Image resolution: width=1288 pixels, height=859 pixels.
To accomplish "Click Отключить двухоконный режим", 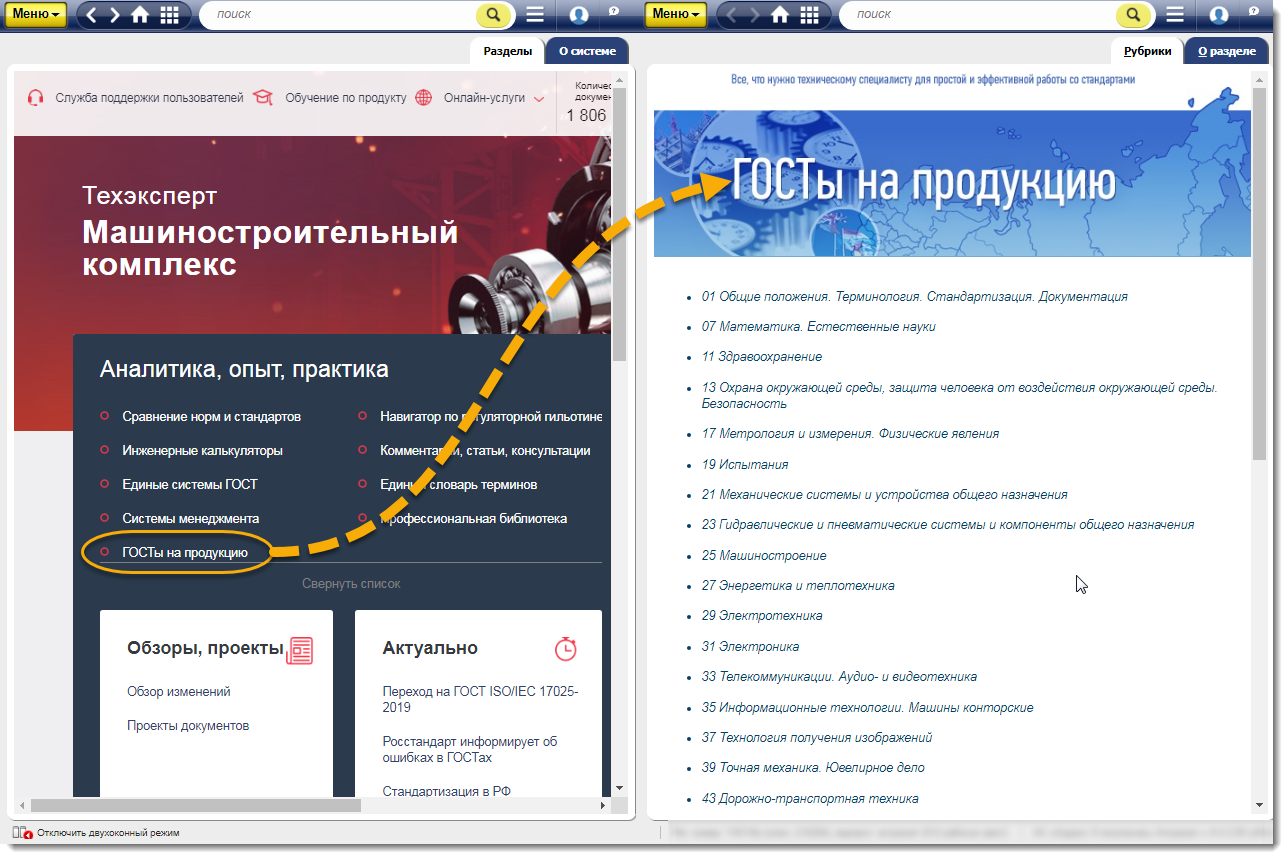I will (x=109, y=832).
